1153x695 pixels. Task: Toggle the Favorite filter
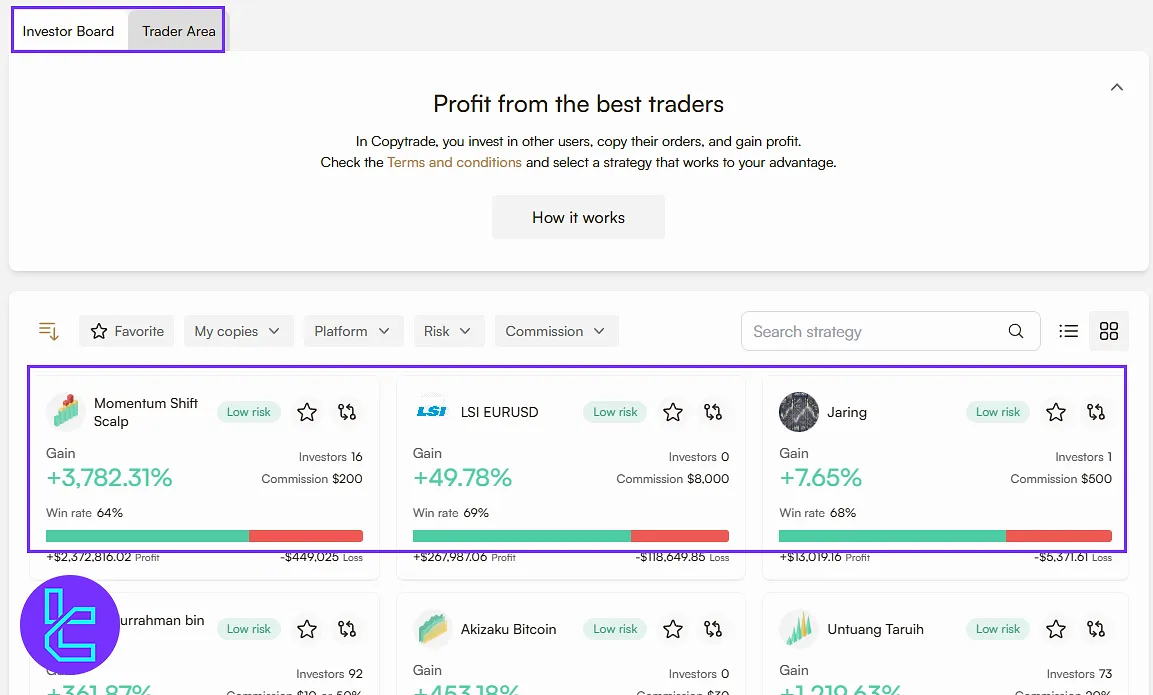click(x=127, y=331)
